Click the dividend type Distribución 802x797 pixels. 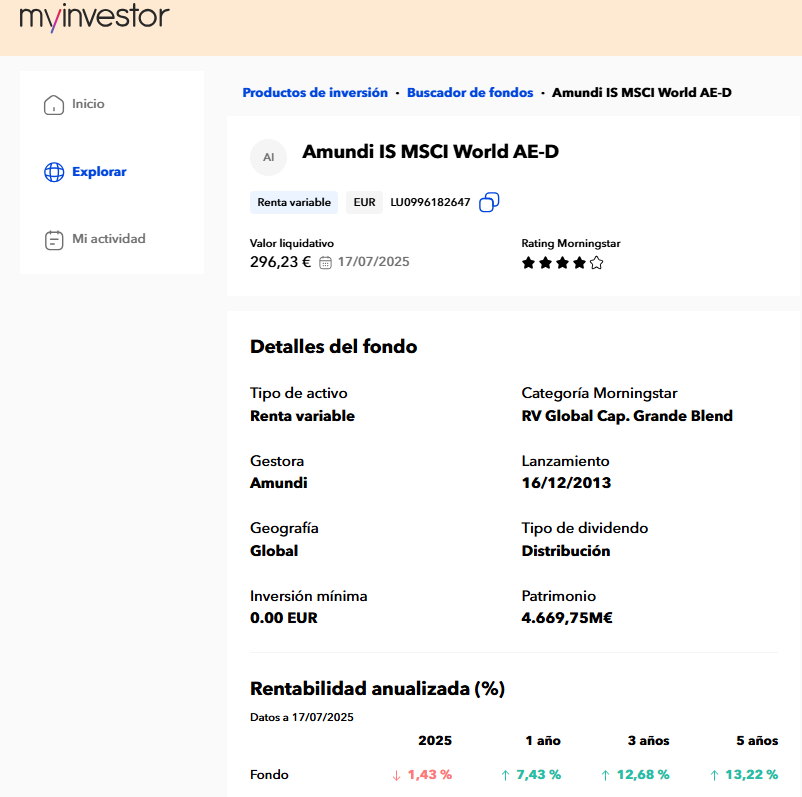pyautogui.click(x=566, y=551)
